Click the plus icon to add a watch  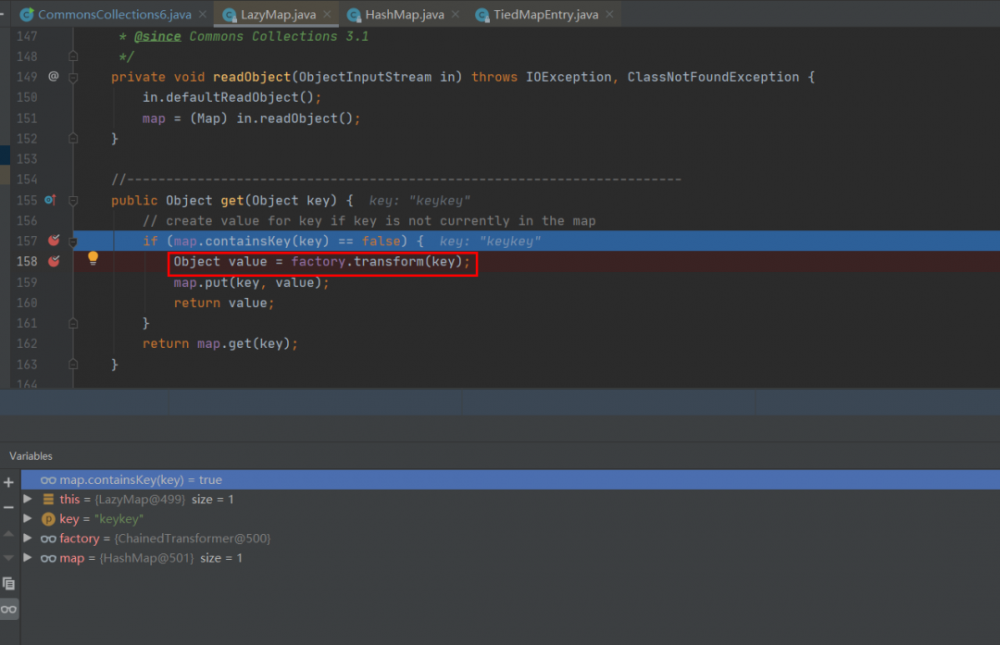click(x=8, y=481)
